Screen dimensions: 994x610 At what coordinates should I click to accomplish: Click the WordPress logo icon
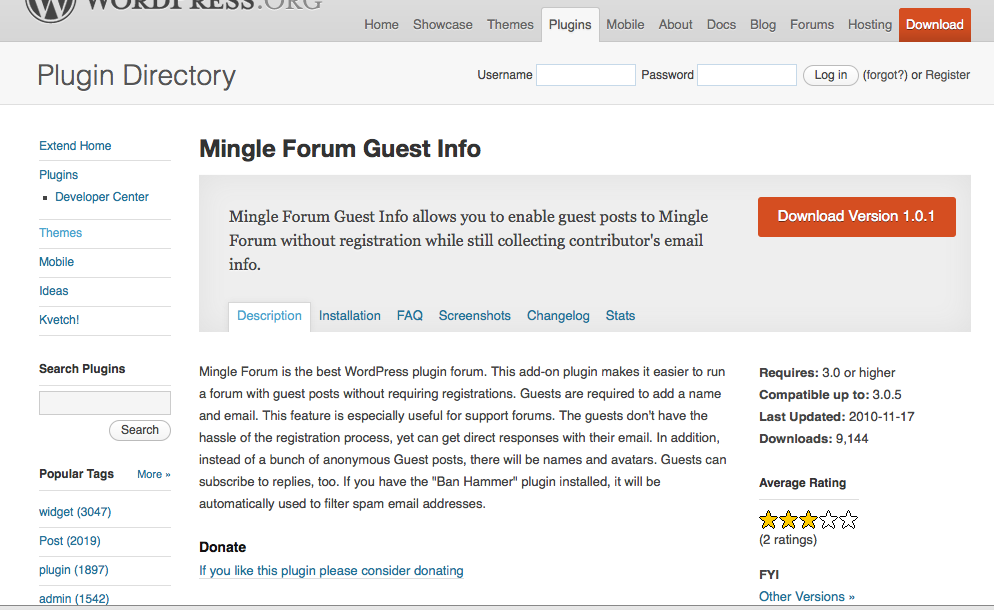51,9
